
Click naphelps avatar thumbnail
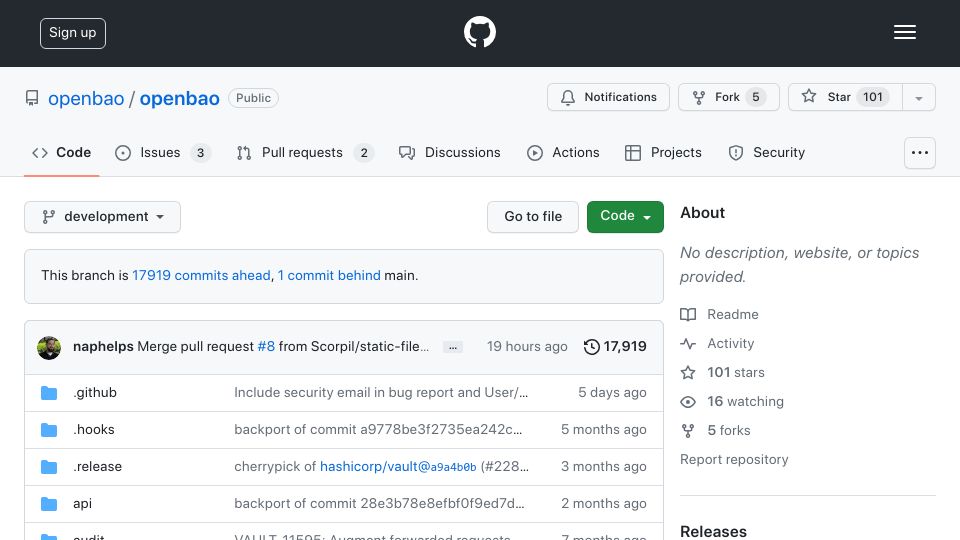[x=49, y=348]
